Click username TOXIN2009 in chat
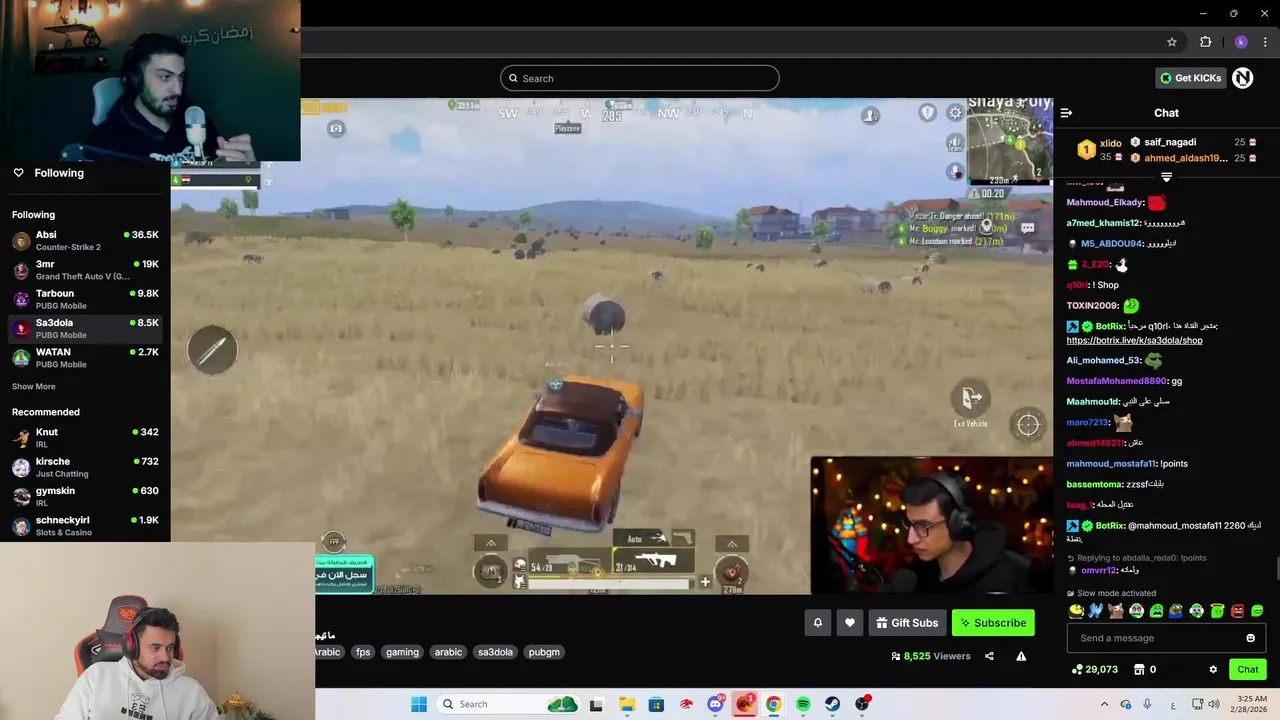This screenshot has width=1280, height=720. tap(1092, 305)
